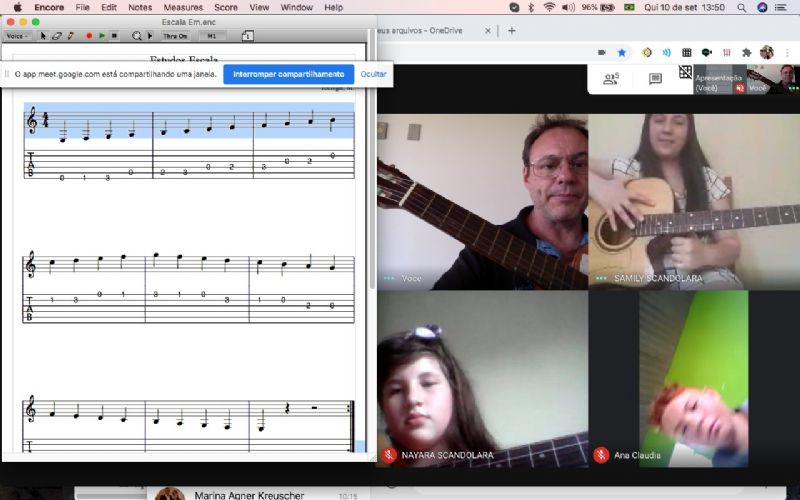Click the Escala Em.enc window title
The height and width of the screenshot is (500, 800).
[189, 22]
